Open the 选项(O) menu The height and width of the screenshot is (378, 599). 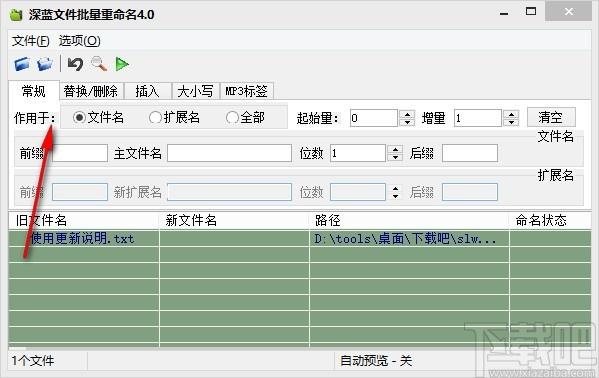tap(79, 41)
